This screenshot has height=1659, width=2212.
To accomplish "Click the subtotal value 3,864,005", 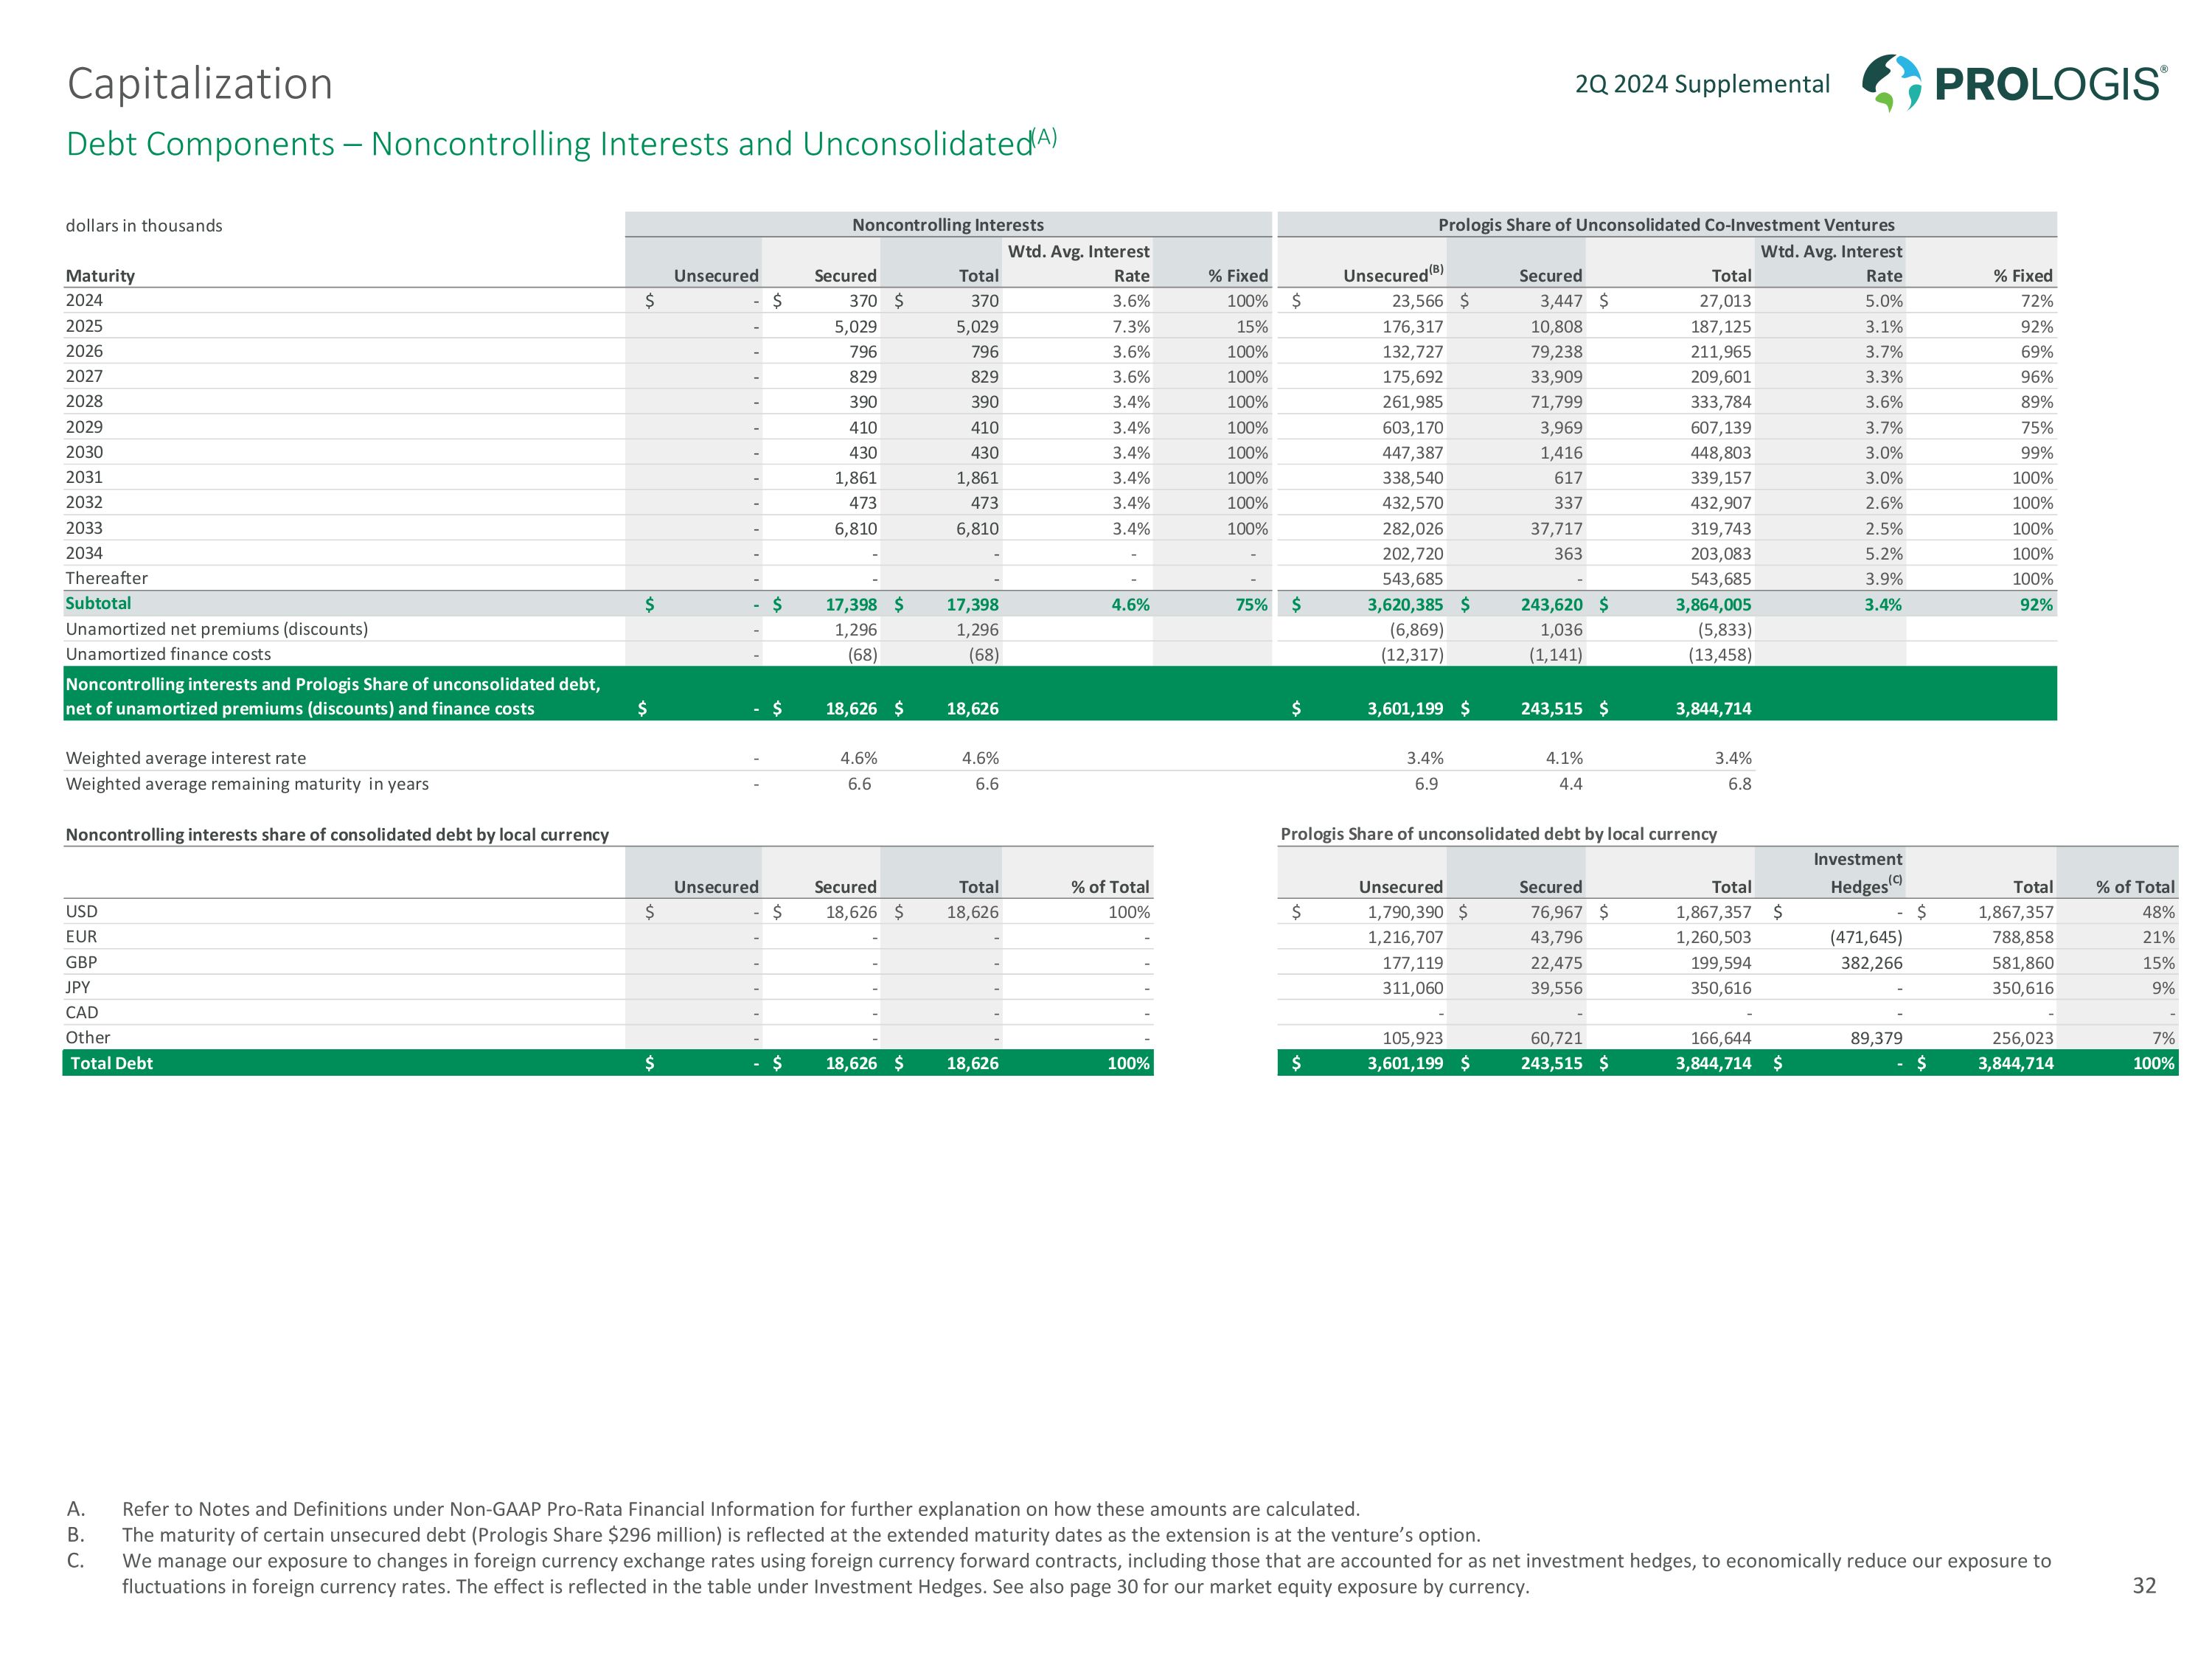I will point(1713,604).
